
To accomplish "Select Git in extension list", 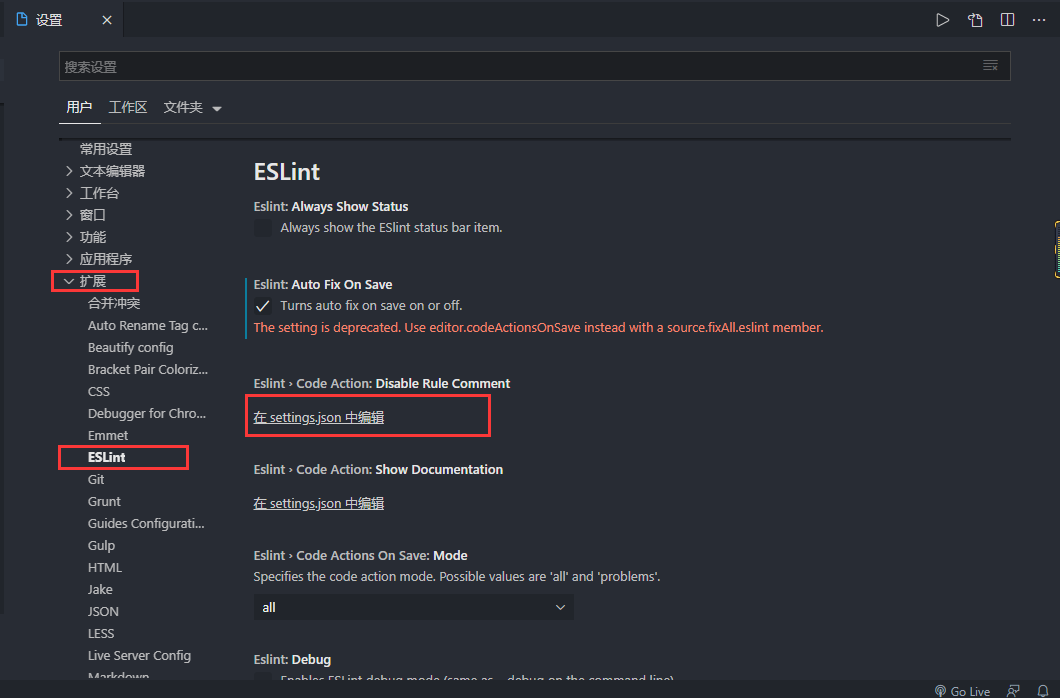I will point(96,480).
